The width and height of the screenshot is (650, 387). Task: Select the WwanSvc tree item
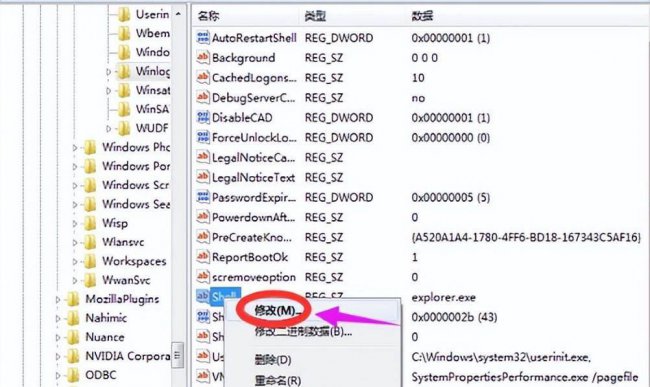tap(126, 281)
